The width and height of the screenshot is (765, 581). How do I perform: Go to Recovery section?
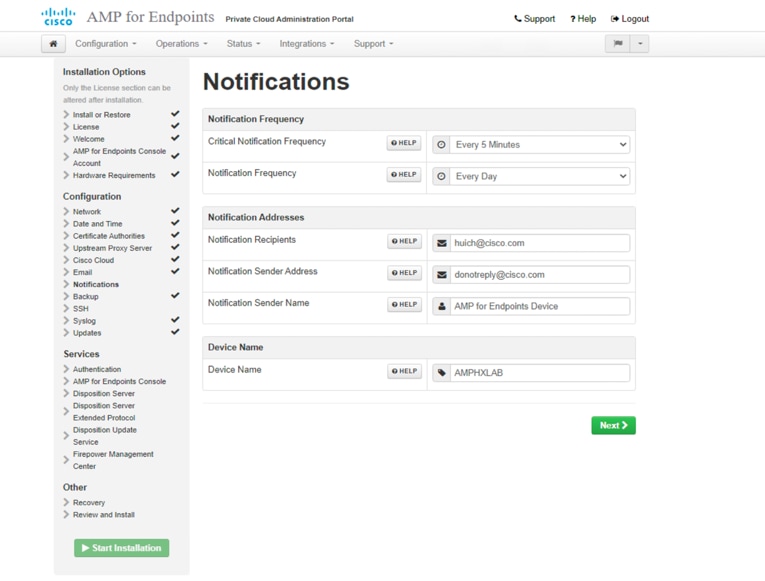[x=89, y=503]
